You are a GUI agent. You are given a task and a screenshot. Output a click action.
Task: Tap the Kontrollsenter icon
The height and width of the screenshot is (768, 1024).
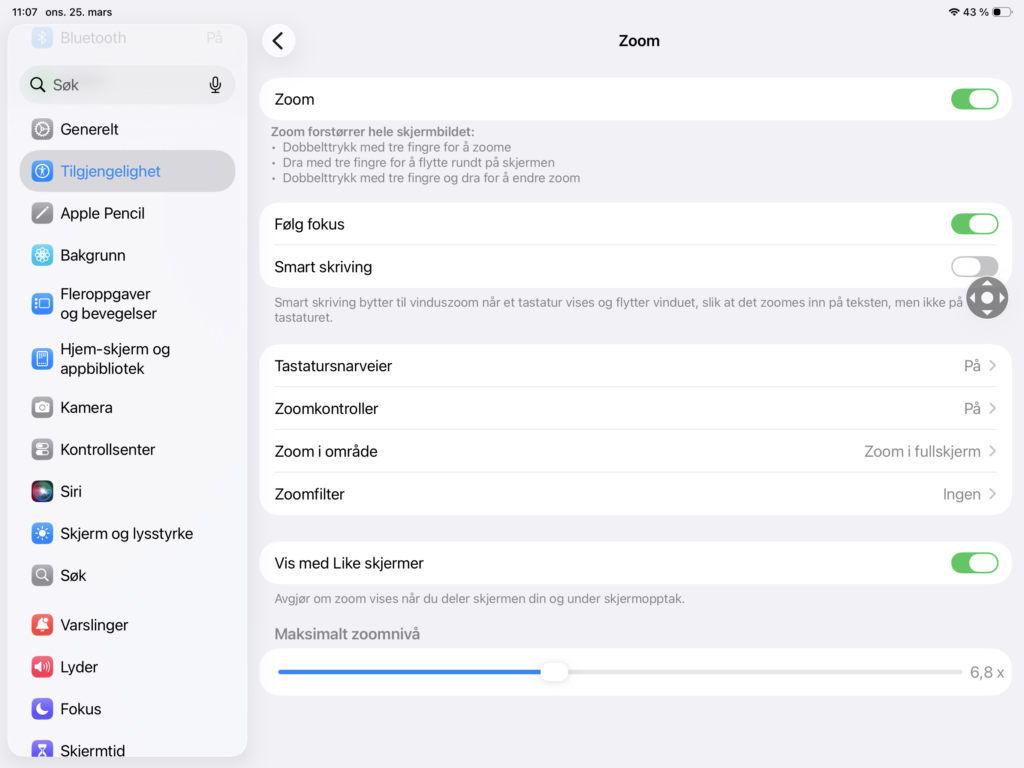tap(42, 449)
